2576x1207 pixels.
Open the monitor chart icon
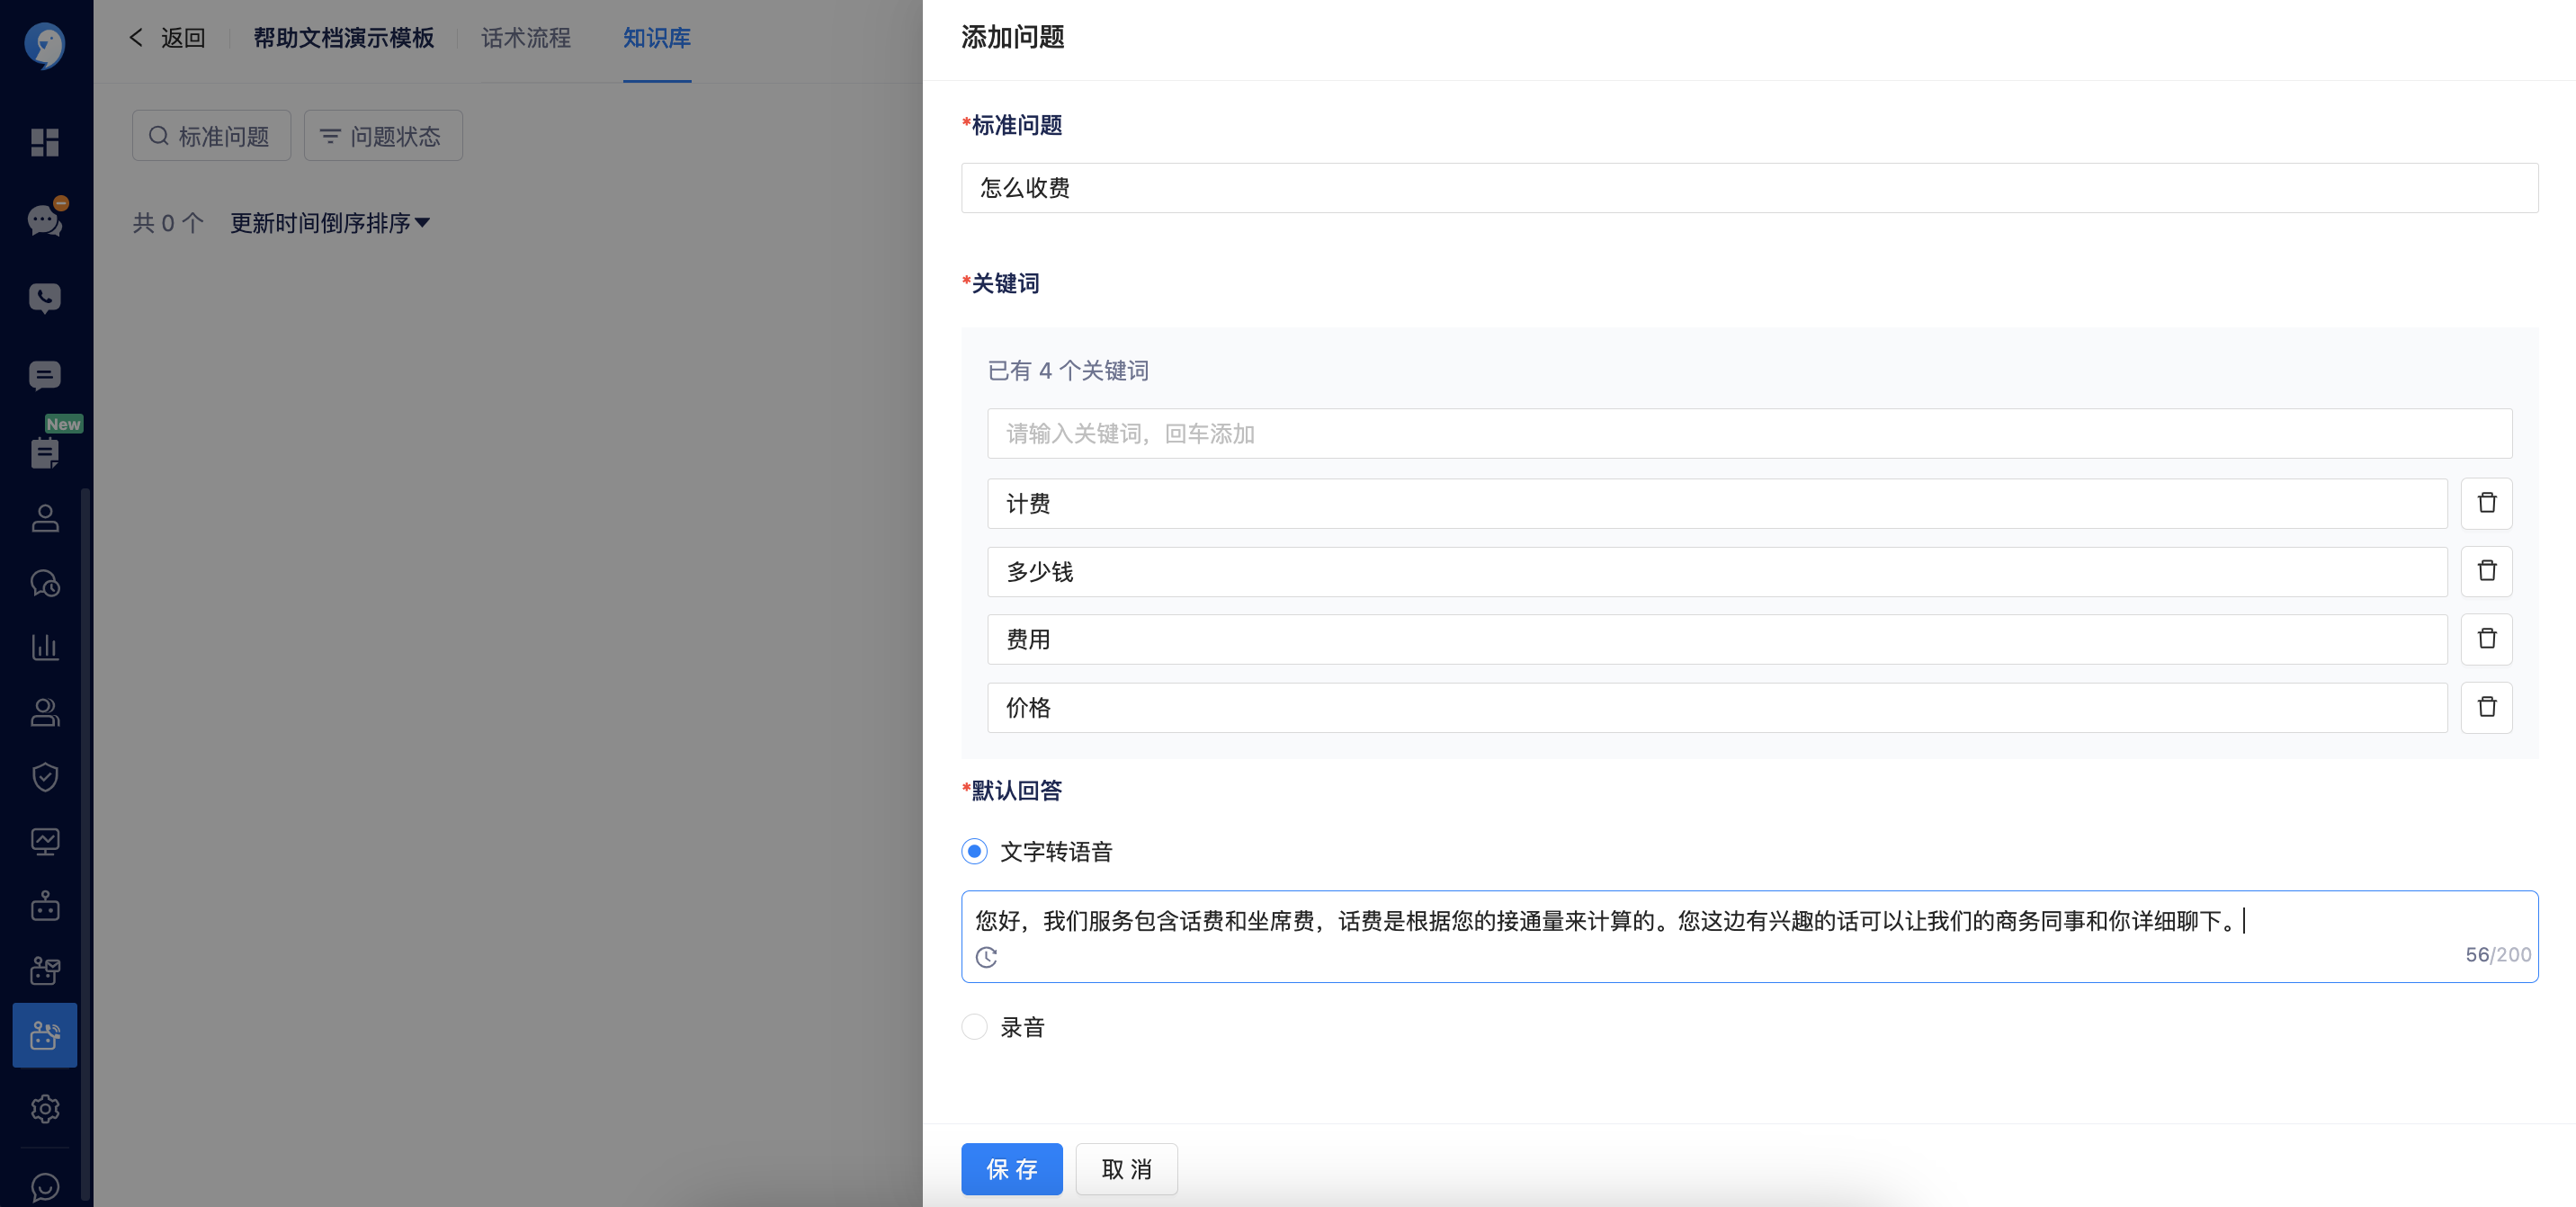(x=45, y=842)
